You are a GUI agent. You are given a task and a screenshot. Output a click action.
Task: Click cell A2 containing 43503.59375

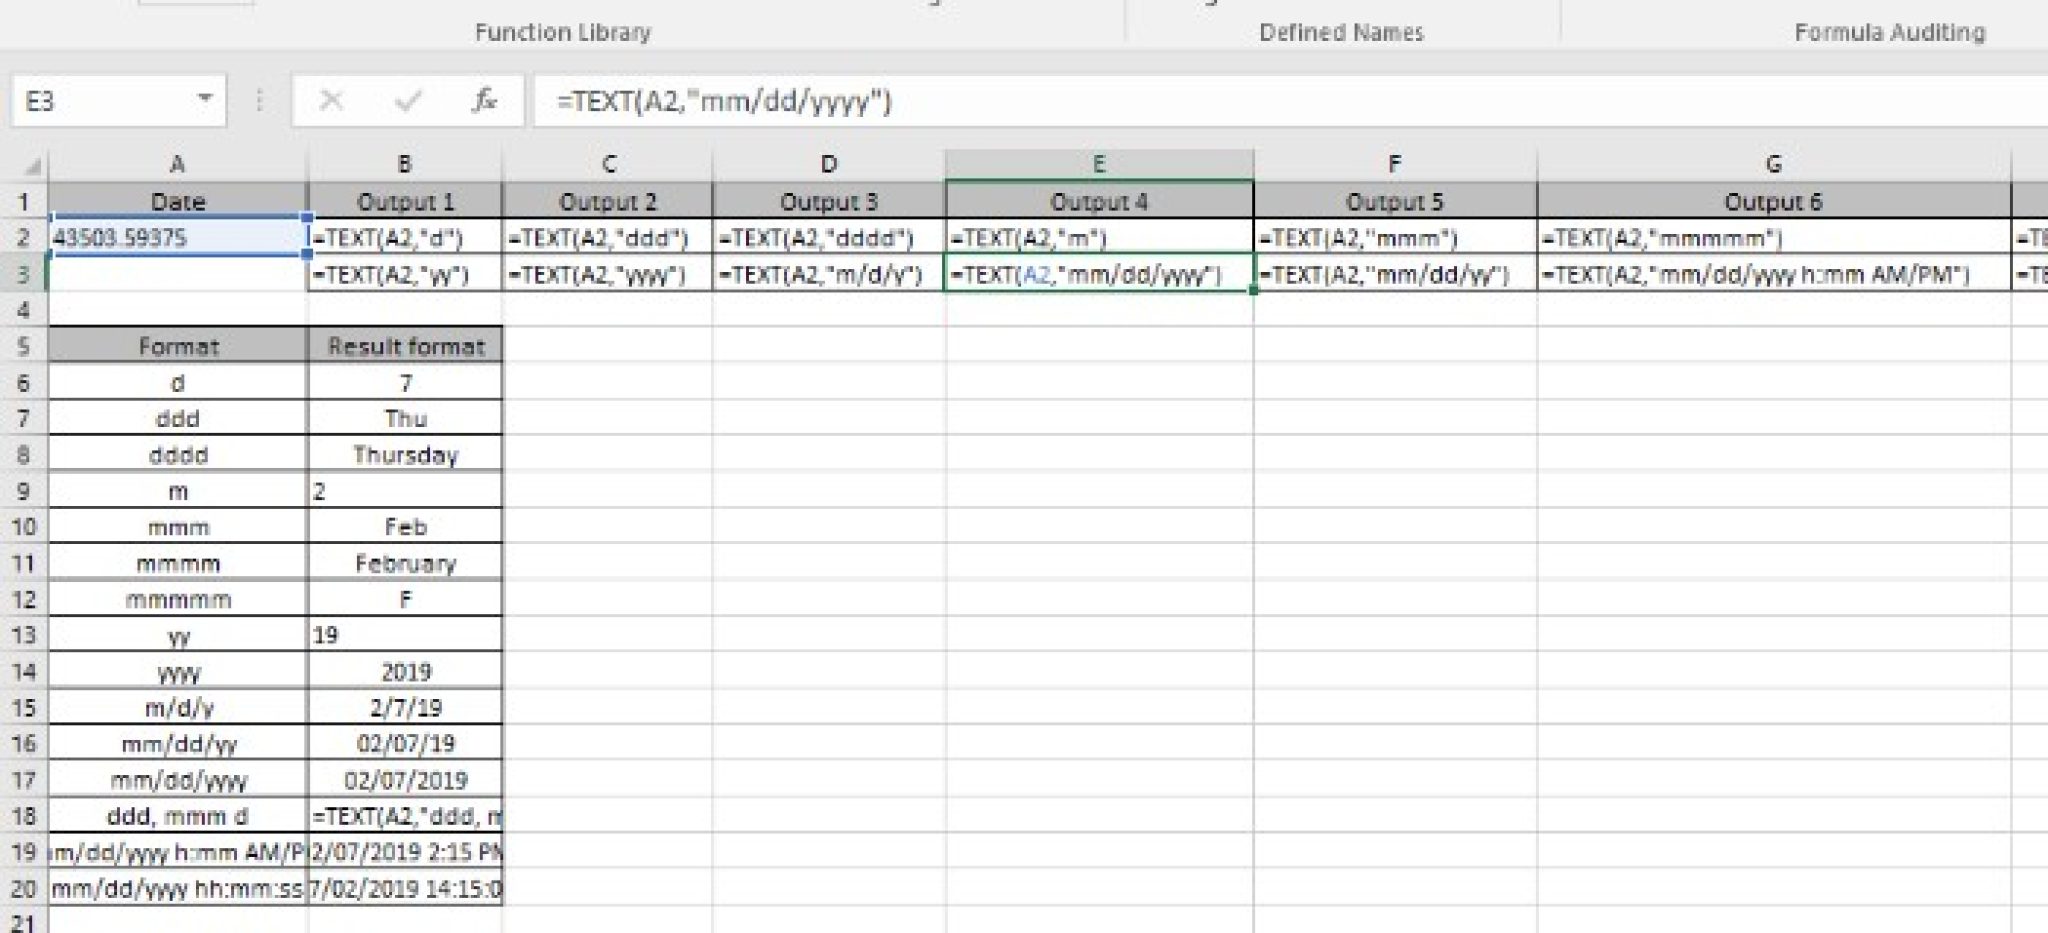click(177, 238)
